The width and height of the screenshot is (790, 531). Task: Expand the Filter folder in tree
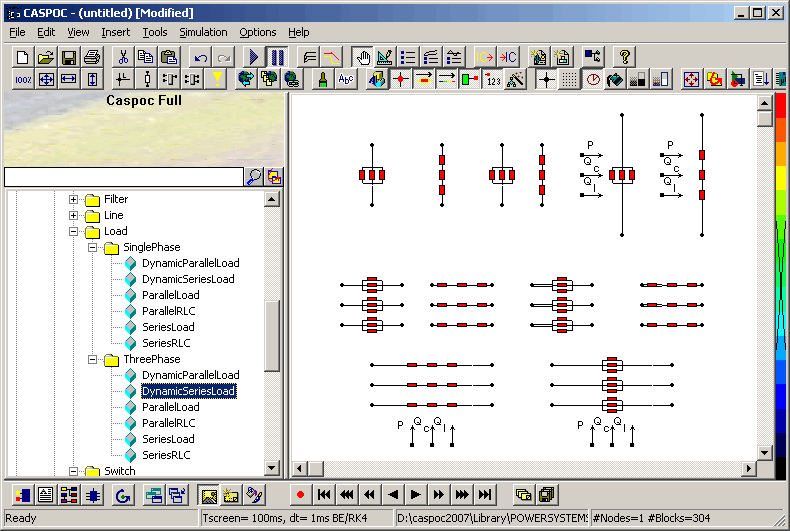click(73, 199)
